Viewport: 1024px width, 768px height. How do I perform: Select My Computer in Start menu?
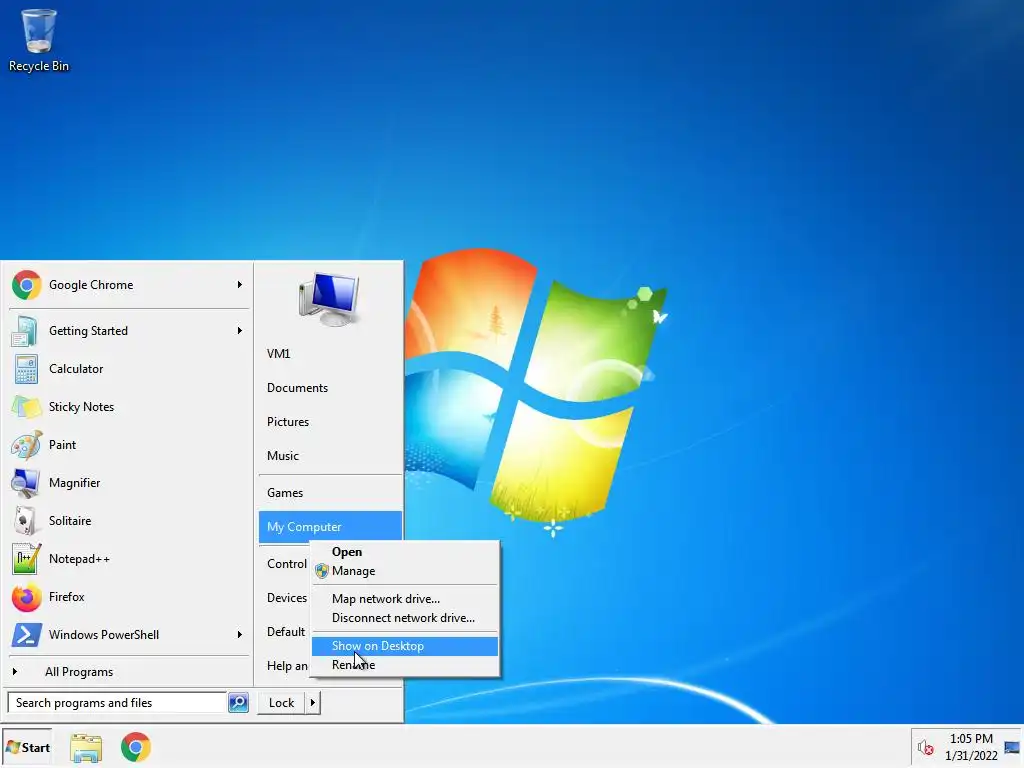[330, 527]
